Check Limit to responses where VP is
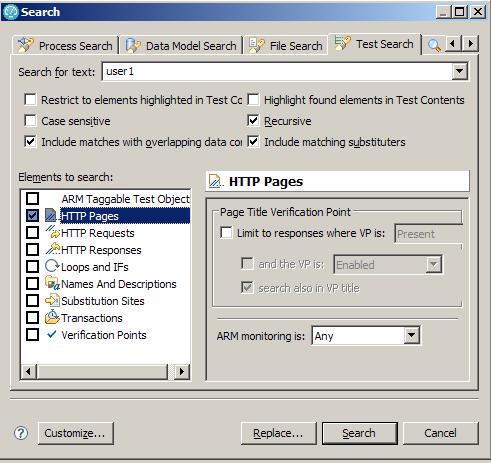The width and height of the screenshot is (491, 463). pos(226,232)
